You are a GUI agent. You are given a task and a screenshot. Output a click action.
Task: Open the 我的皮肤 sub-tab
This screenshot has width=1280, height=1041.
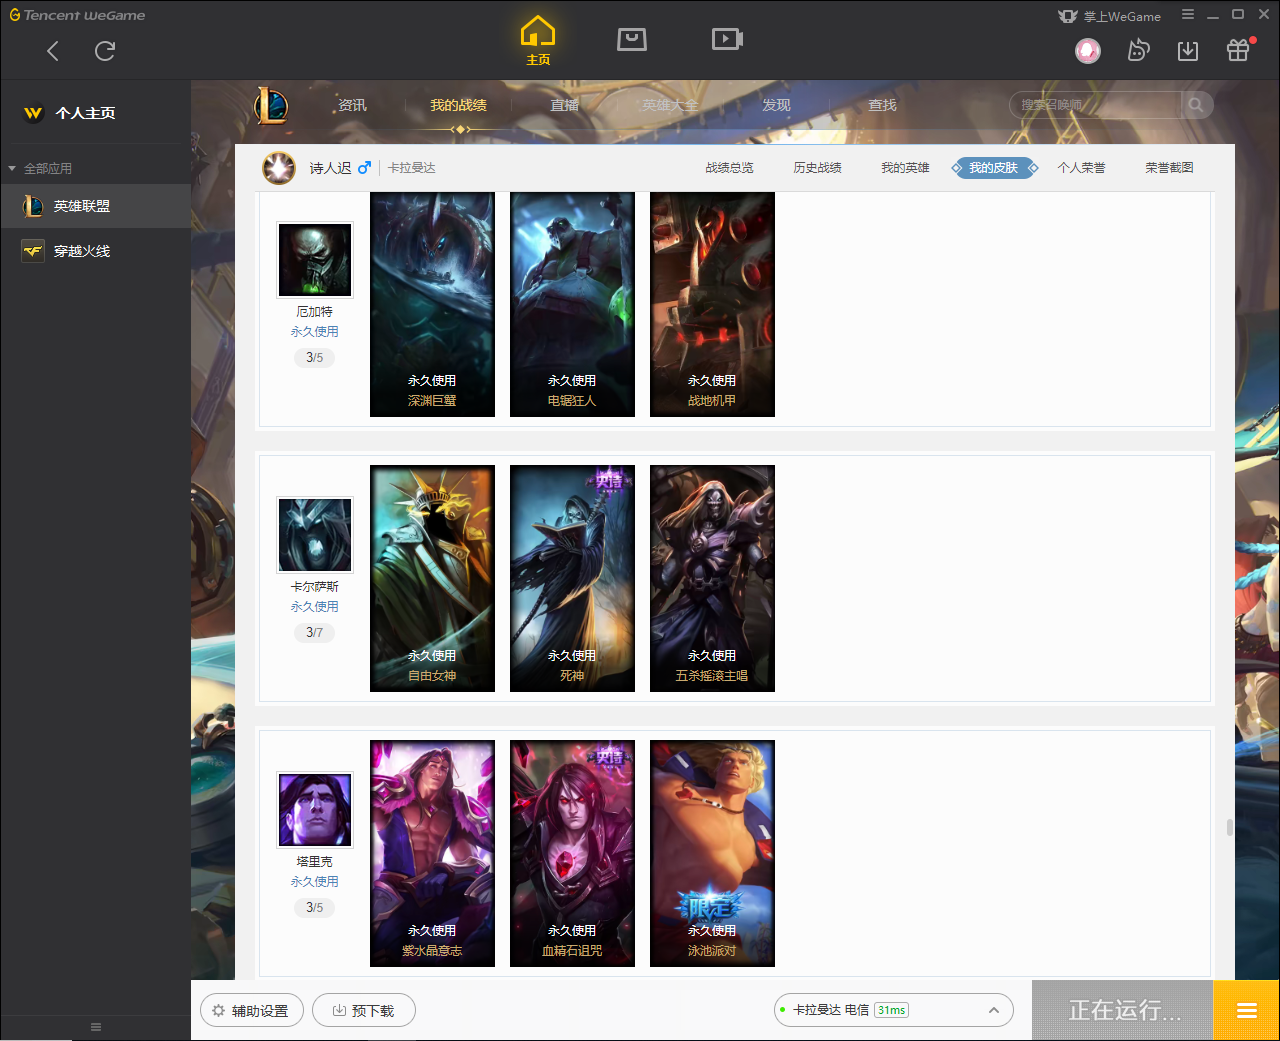tap(993, 168)
